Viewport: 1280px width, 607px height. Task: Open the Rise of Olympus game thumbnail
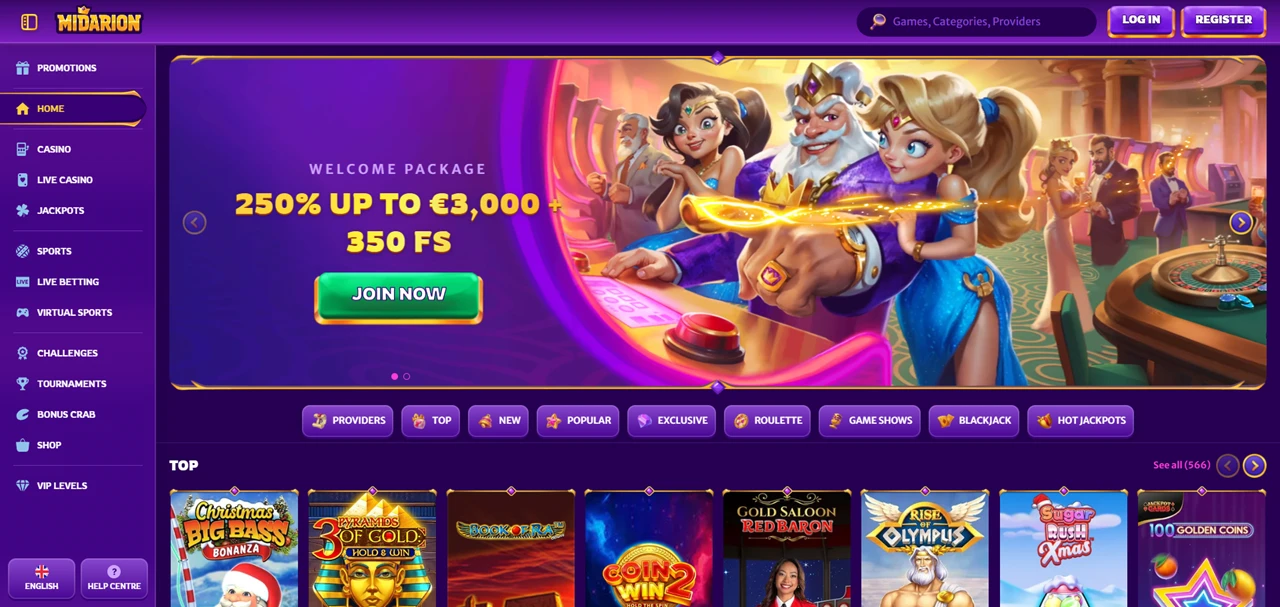925,549
